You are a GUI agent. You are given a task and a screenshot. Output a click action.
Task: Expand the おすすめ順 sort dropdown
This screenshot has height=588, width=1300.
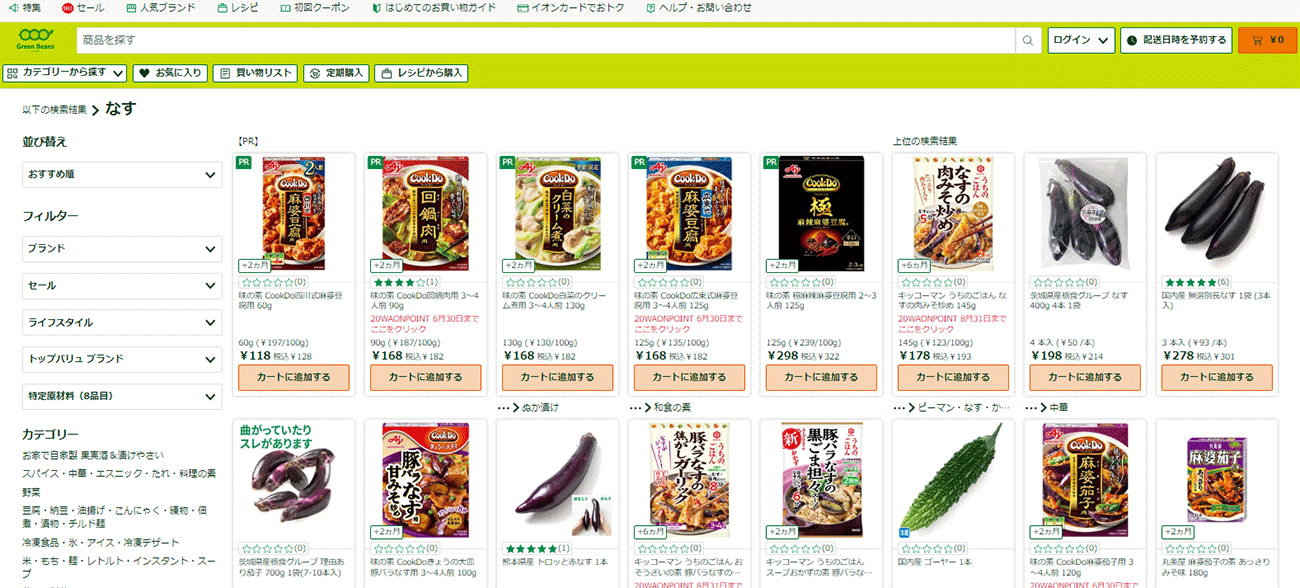pyautogui.click(x=122, y=175)
